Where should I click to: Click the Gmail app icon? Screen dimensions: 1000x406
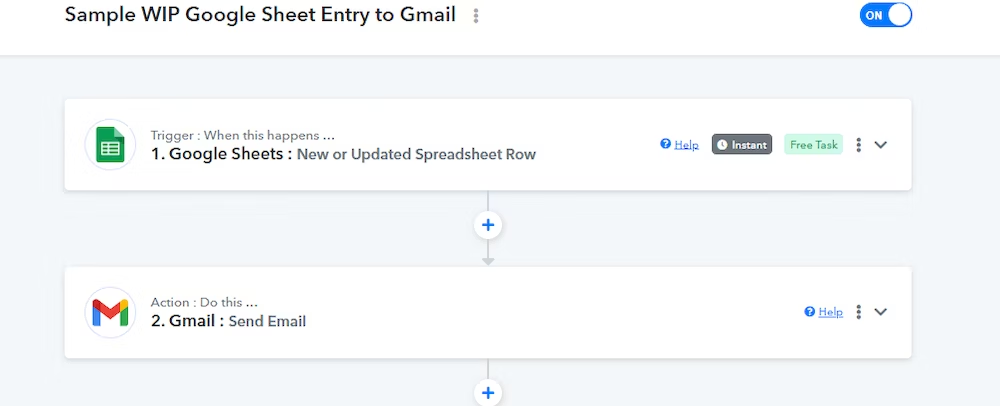tap(110, 312)
